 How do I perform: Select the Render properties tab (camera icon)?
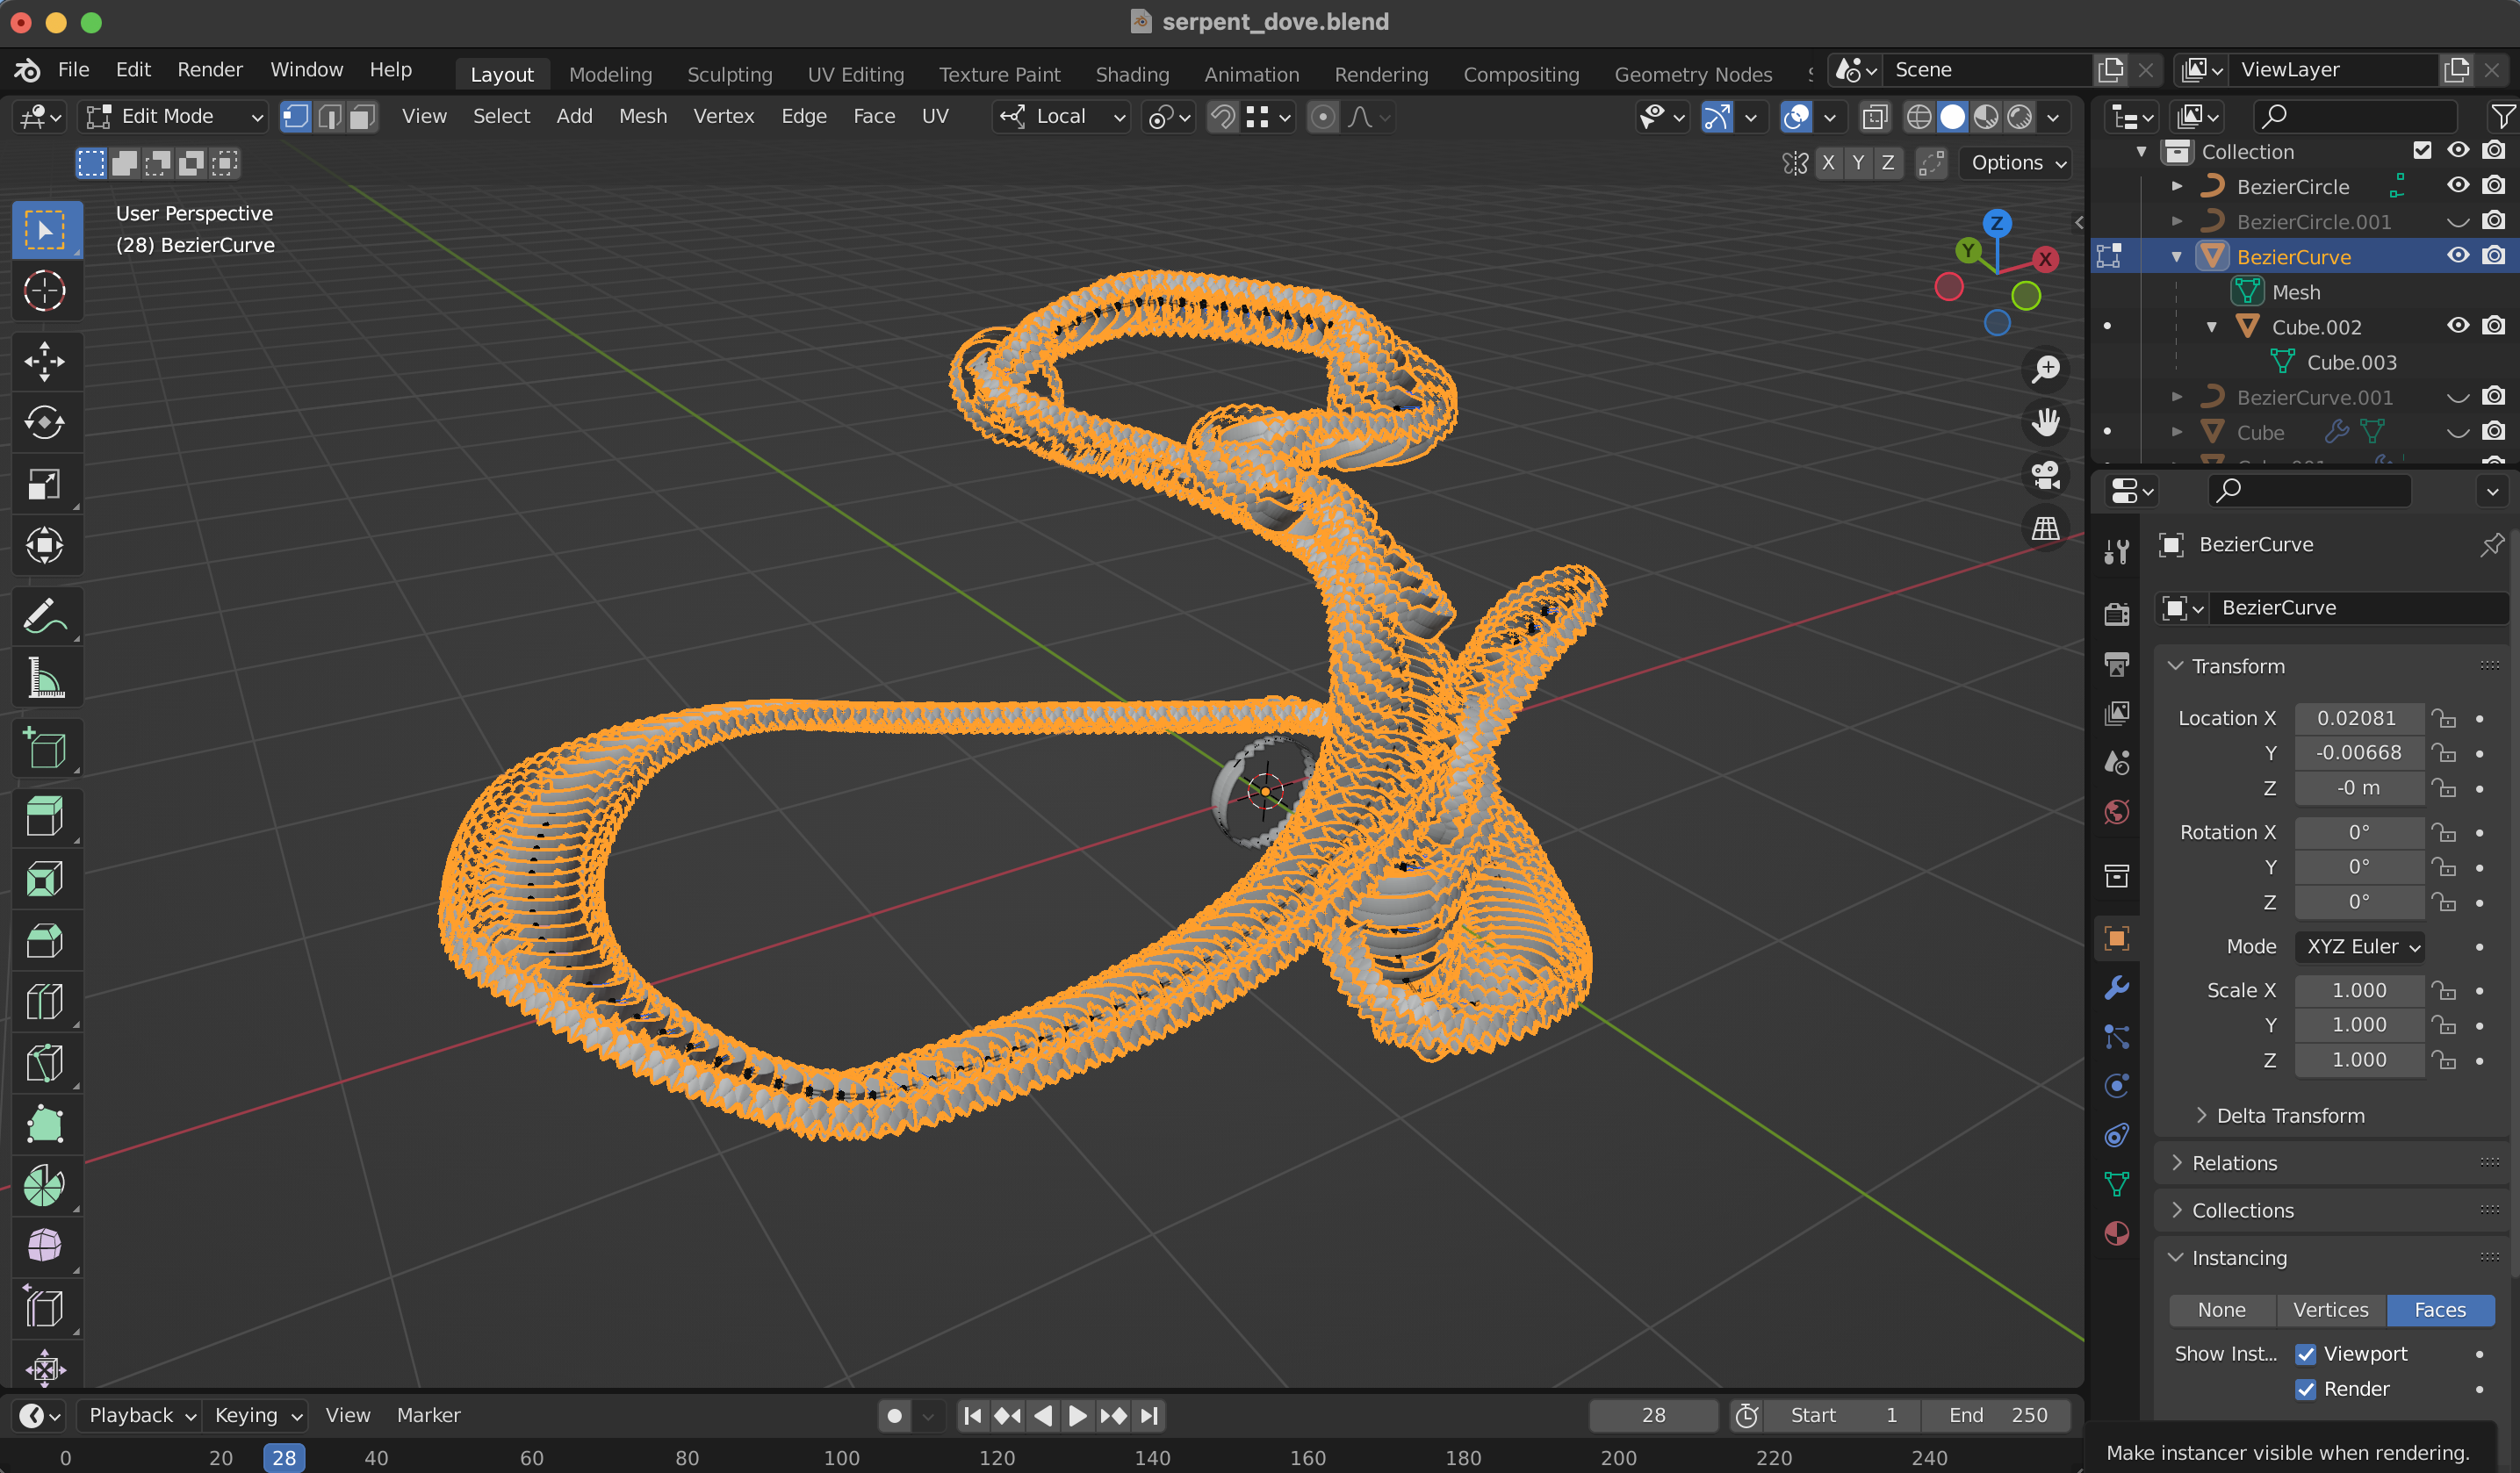pyautogui.click(x=2117, y=613)
